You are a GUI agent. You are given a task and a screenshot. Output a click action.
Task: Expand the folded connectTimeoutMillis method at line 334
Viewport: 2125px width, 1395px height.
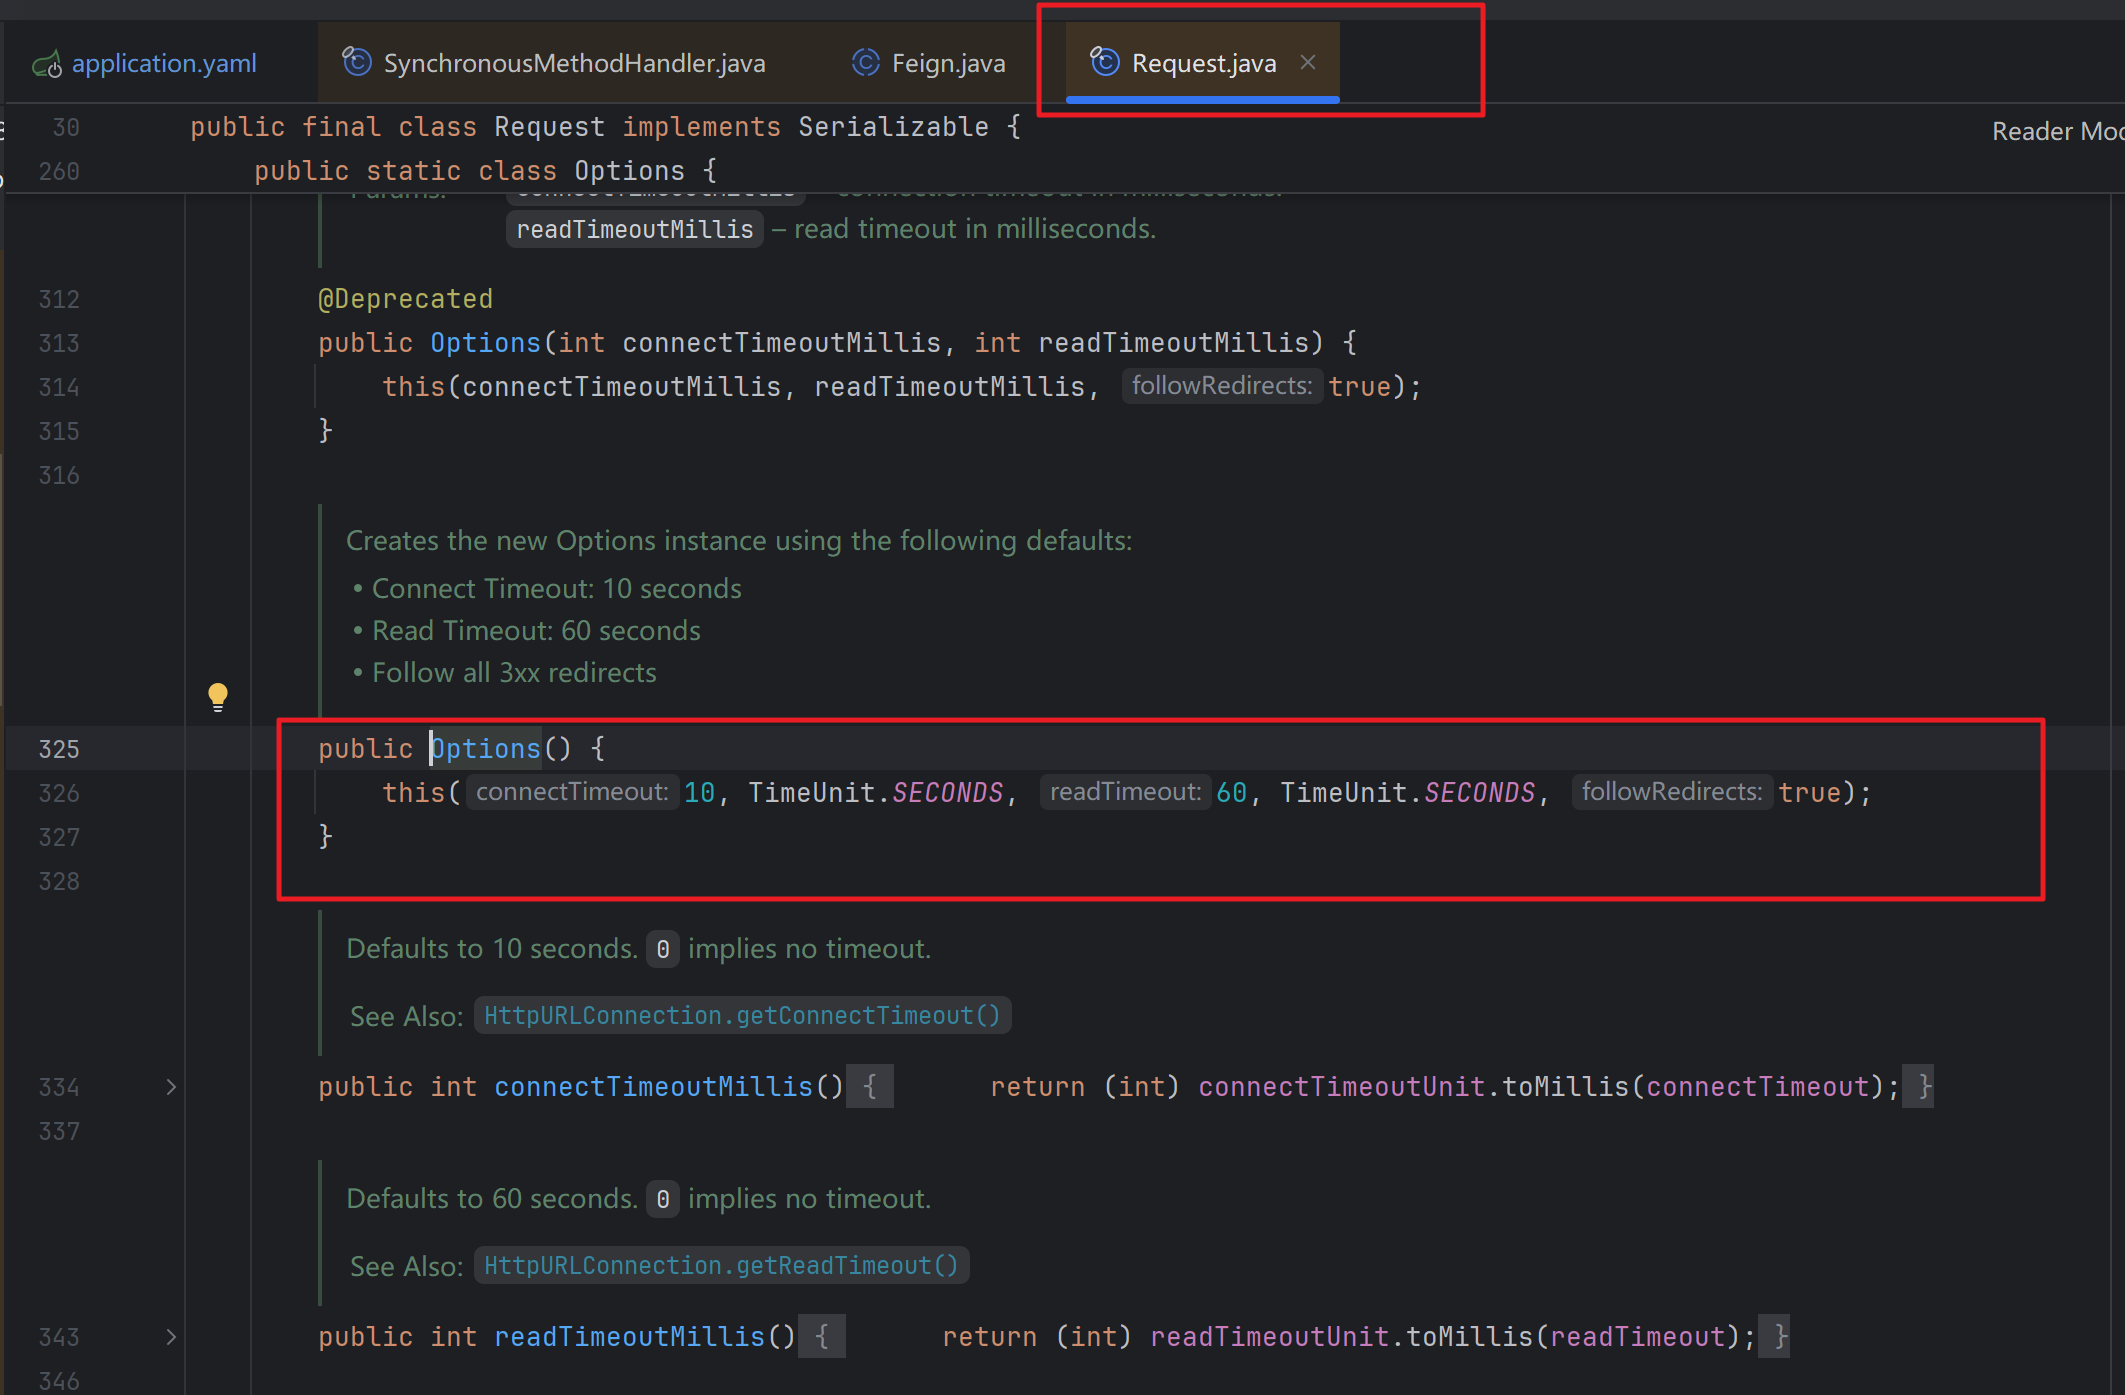tap(171, 1087)
